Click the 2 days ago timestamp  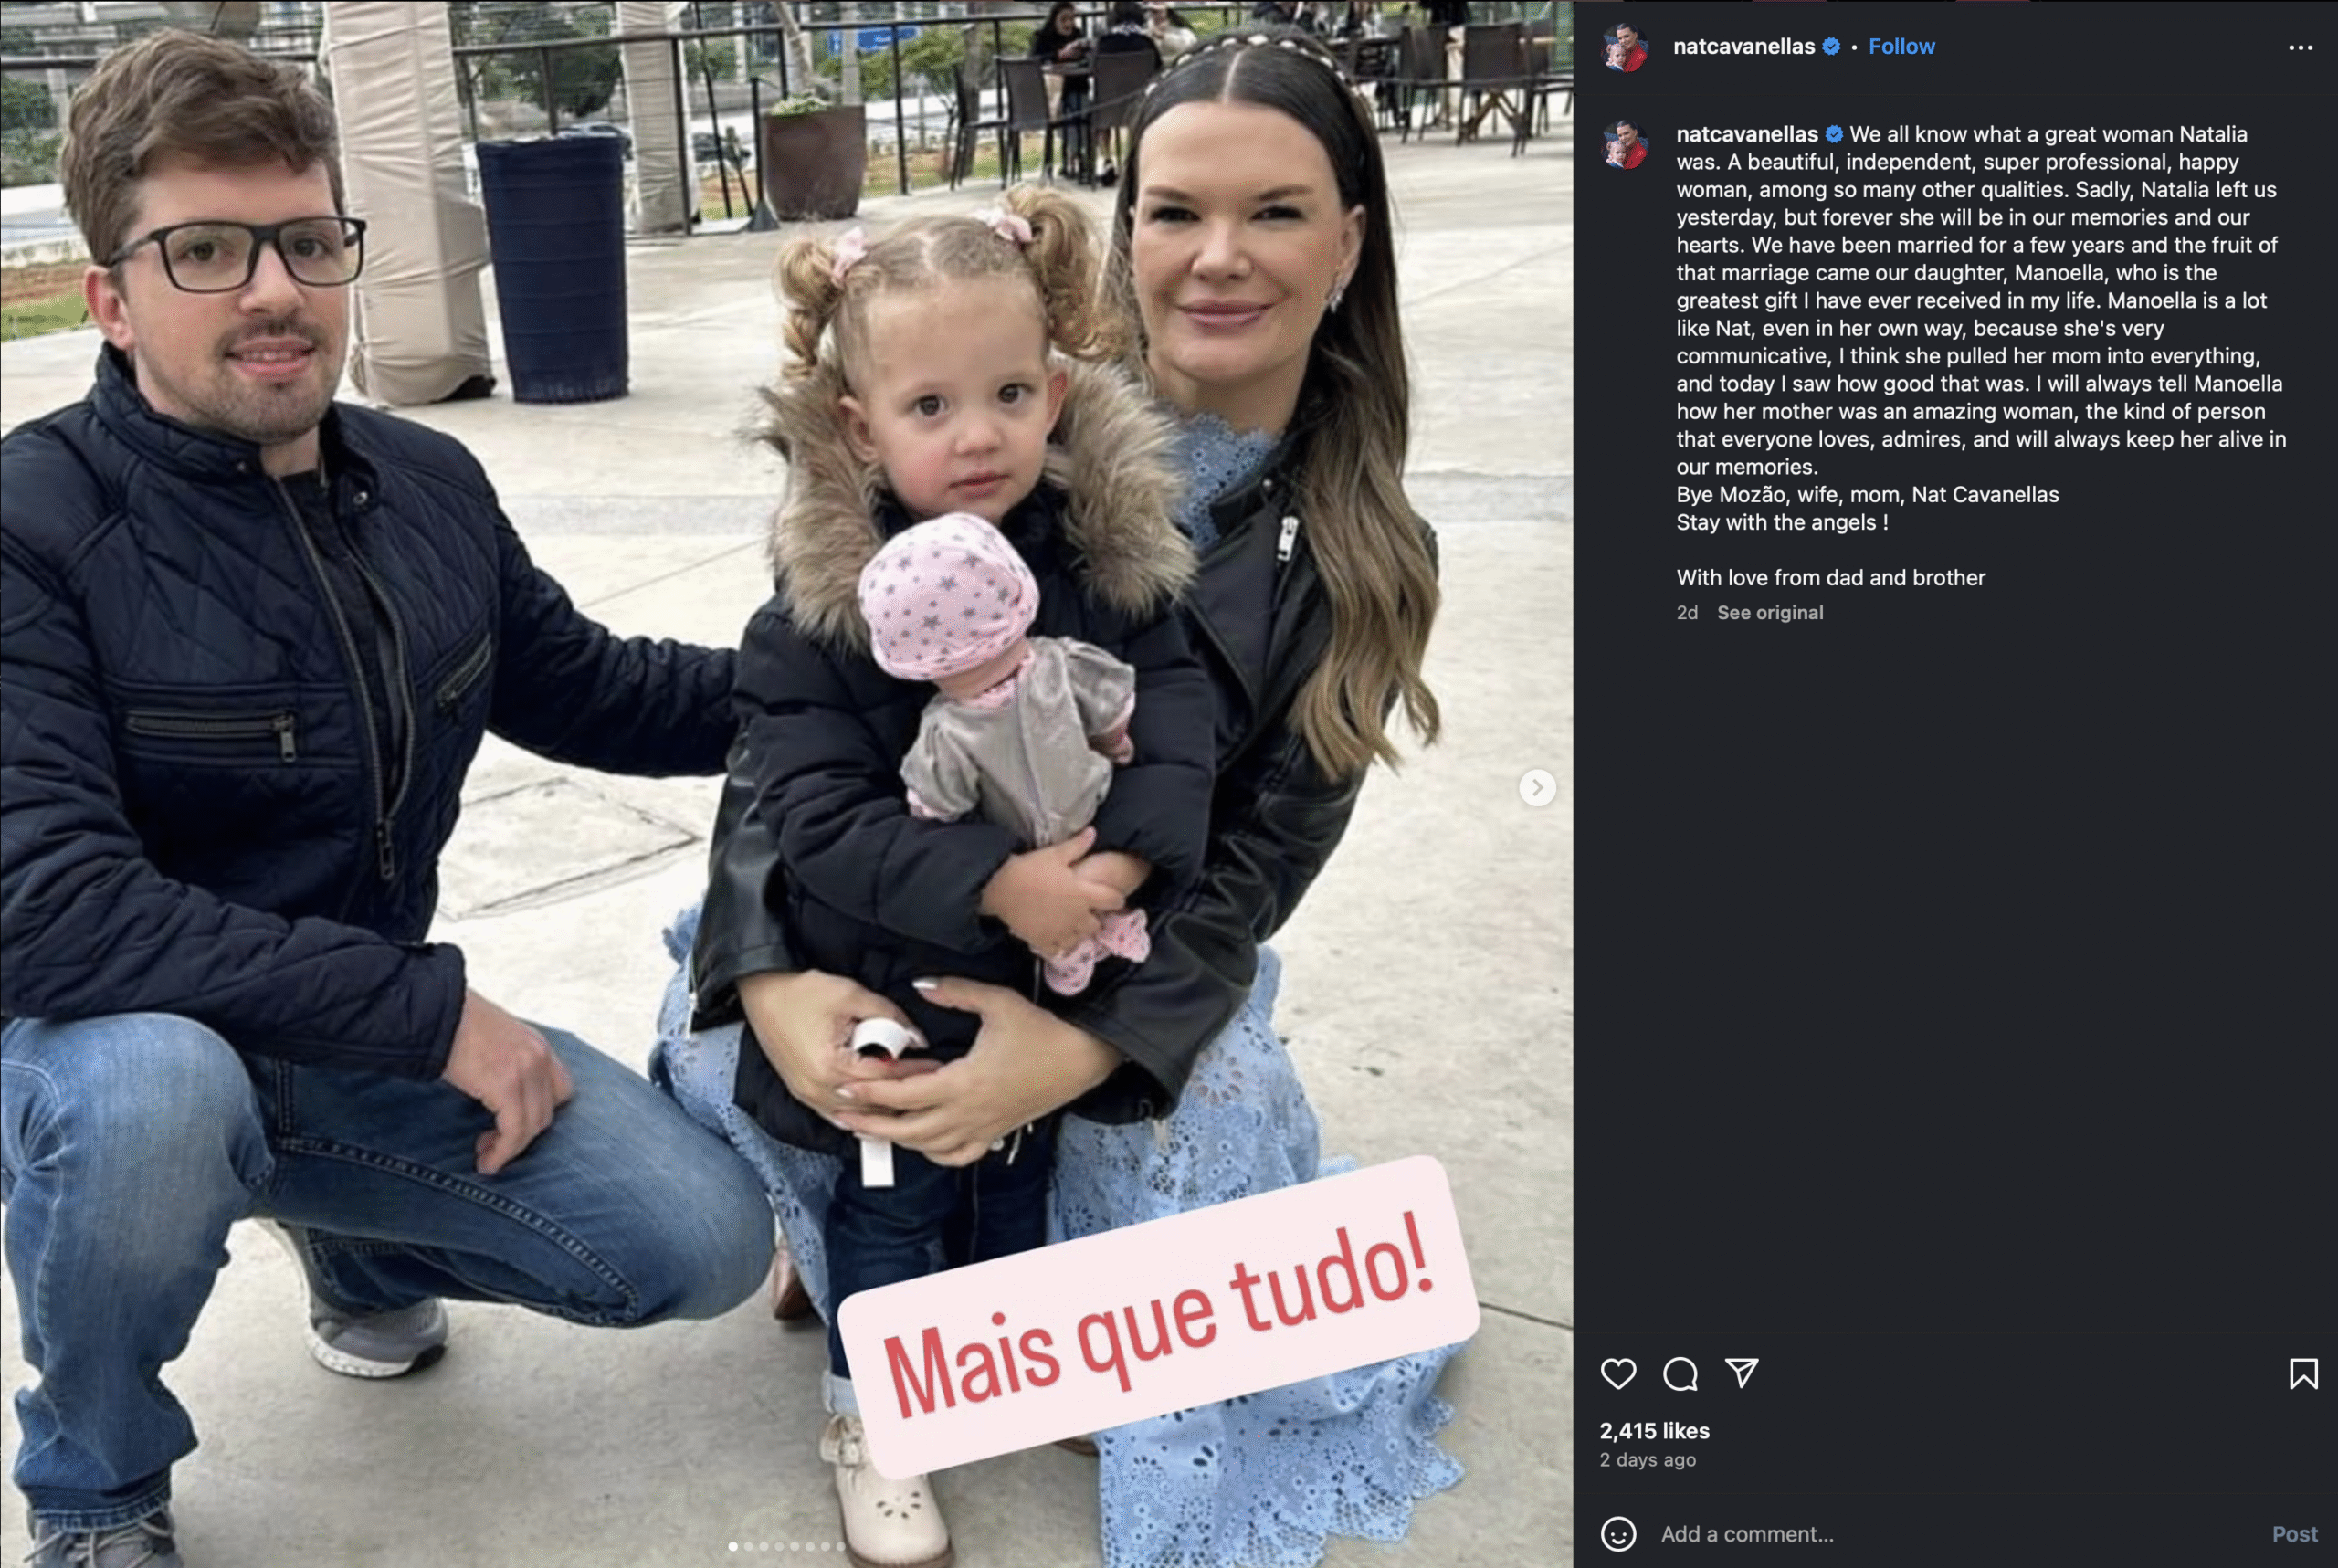pos(1647,1460)
